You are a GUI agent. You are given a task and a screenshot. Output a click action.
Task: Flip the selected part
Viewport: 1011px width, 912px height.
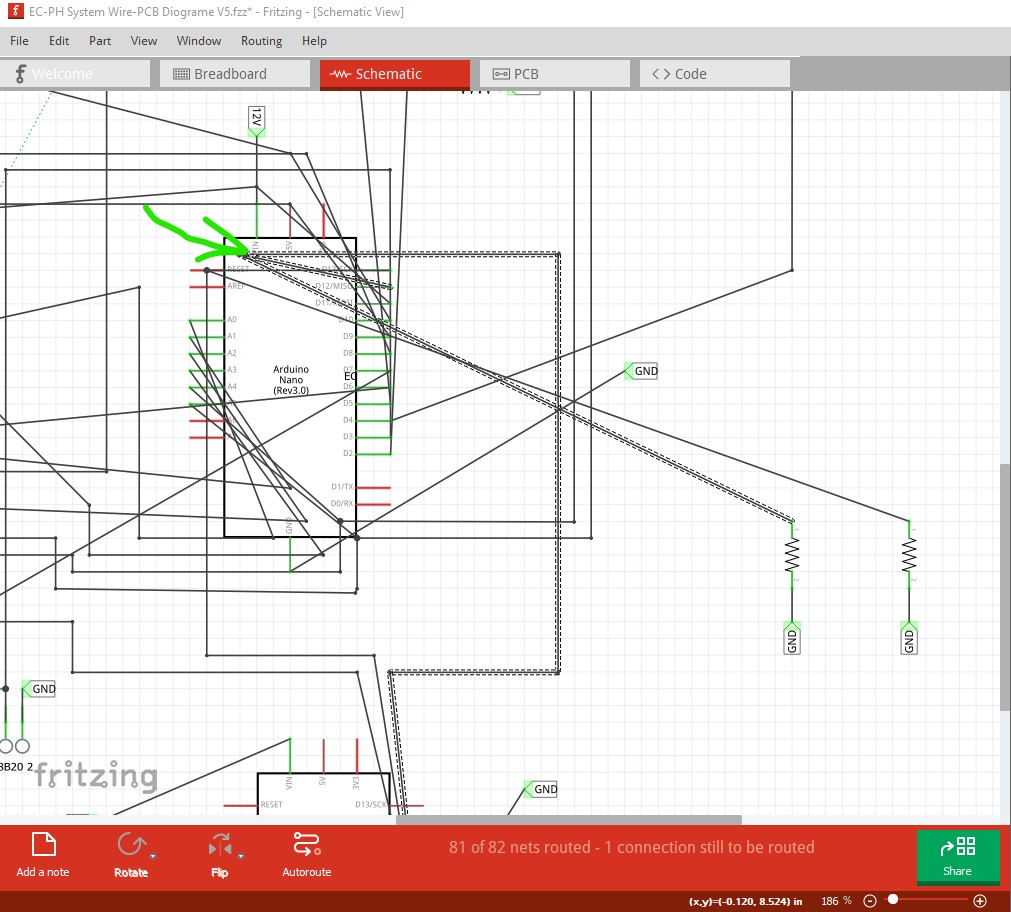click(x=220, y=855)
